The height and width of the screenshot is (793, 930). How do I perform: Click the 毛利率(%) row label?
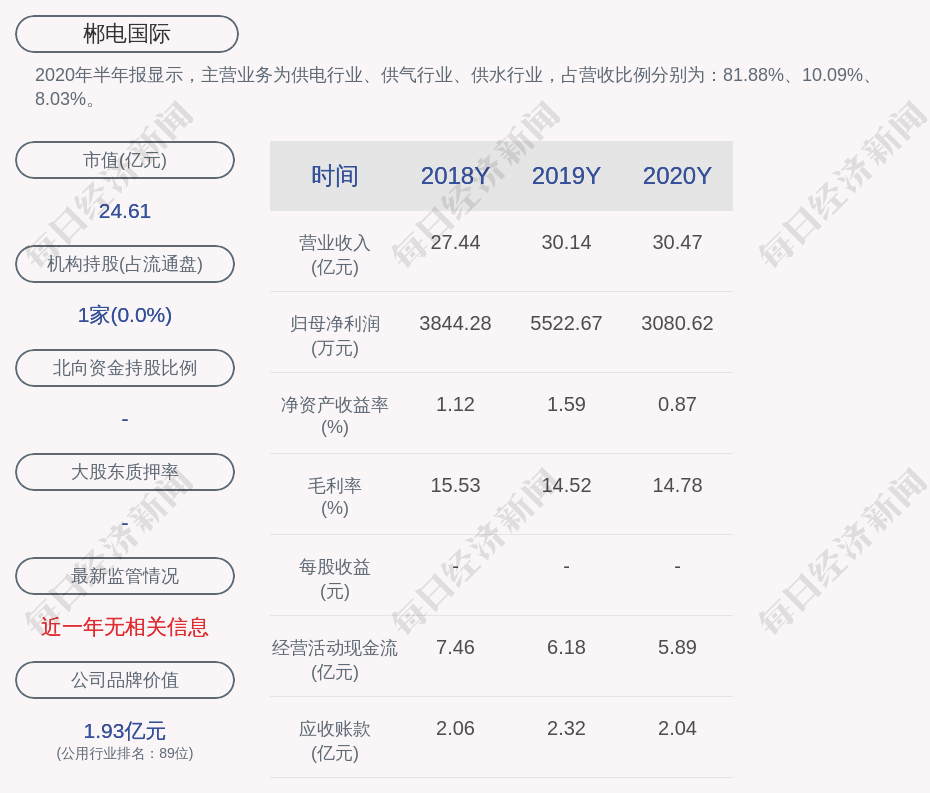point(335,497)
